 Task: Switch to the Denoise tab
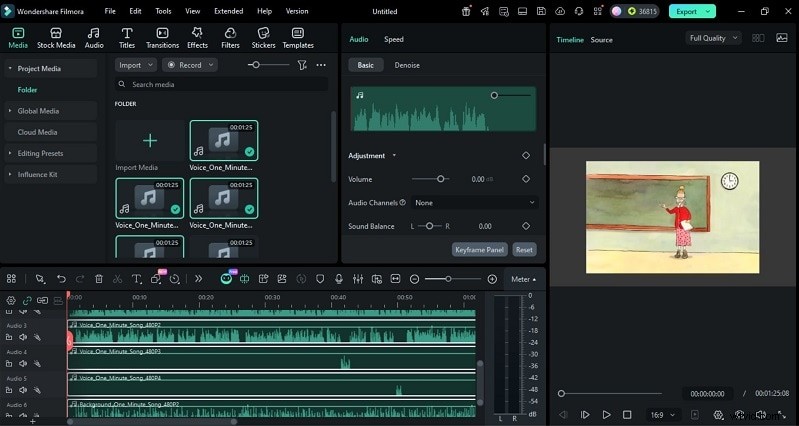tap(407, 65)
